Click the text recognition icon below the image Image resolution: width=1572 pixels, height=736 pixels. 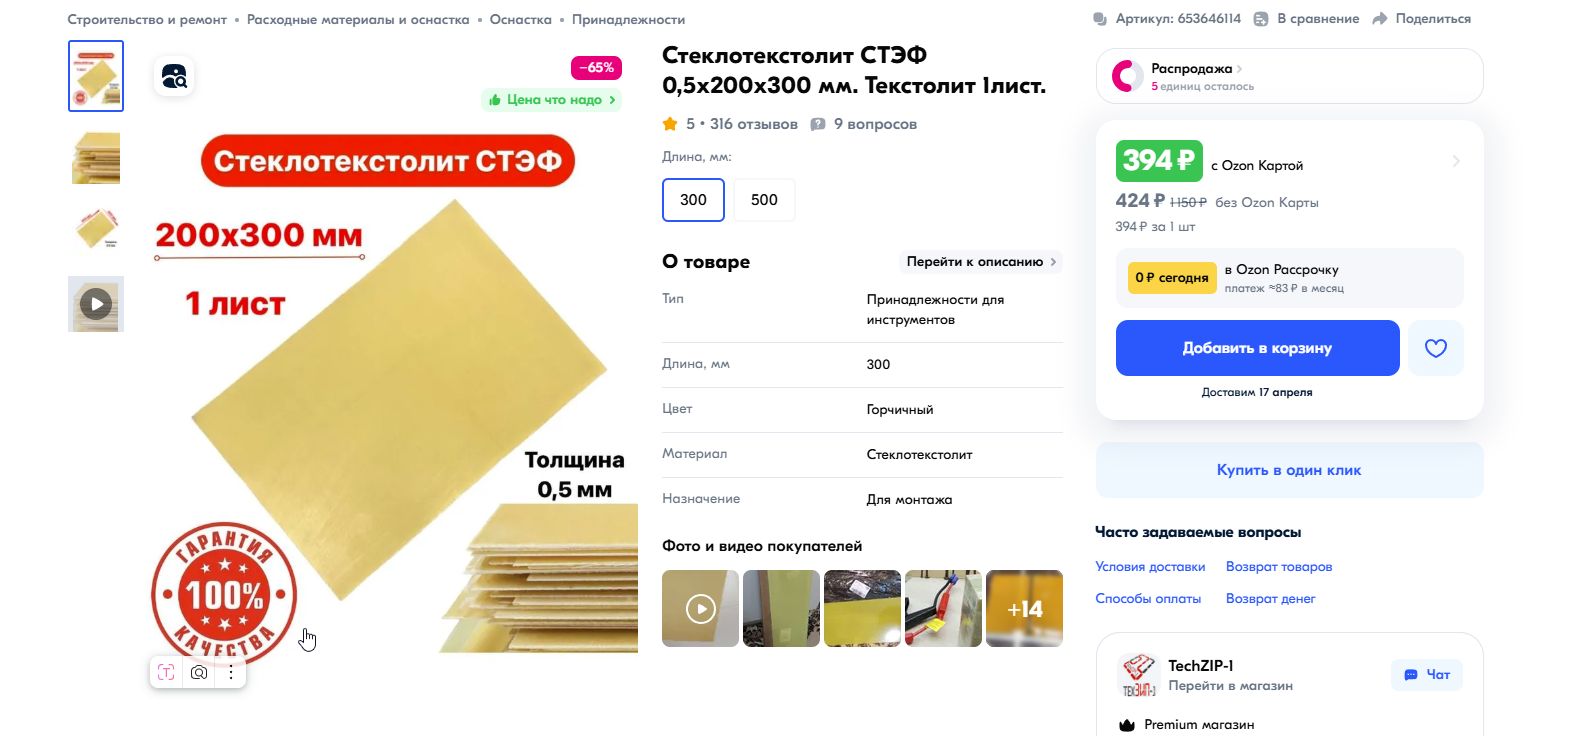166,673
